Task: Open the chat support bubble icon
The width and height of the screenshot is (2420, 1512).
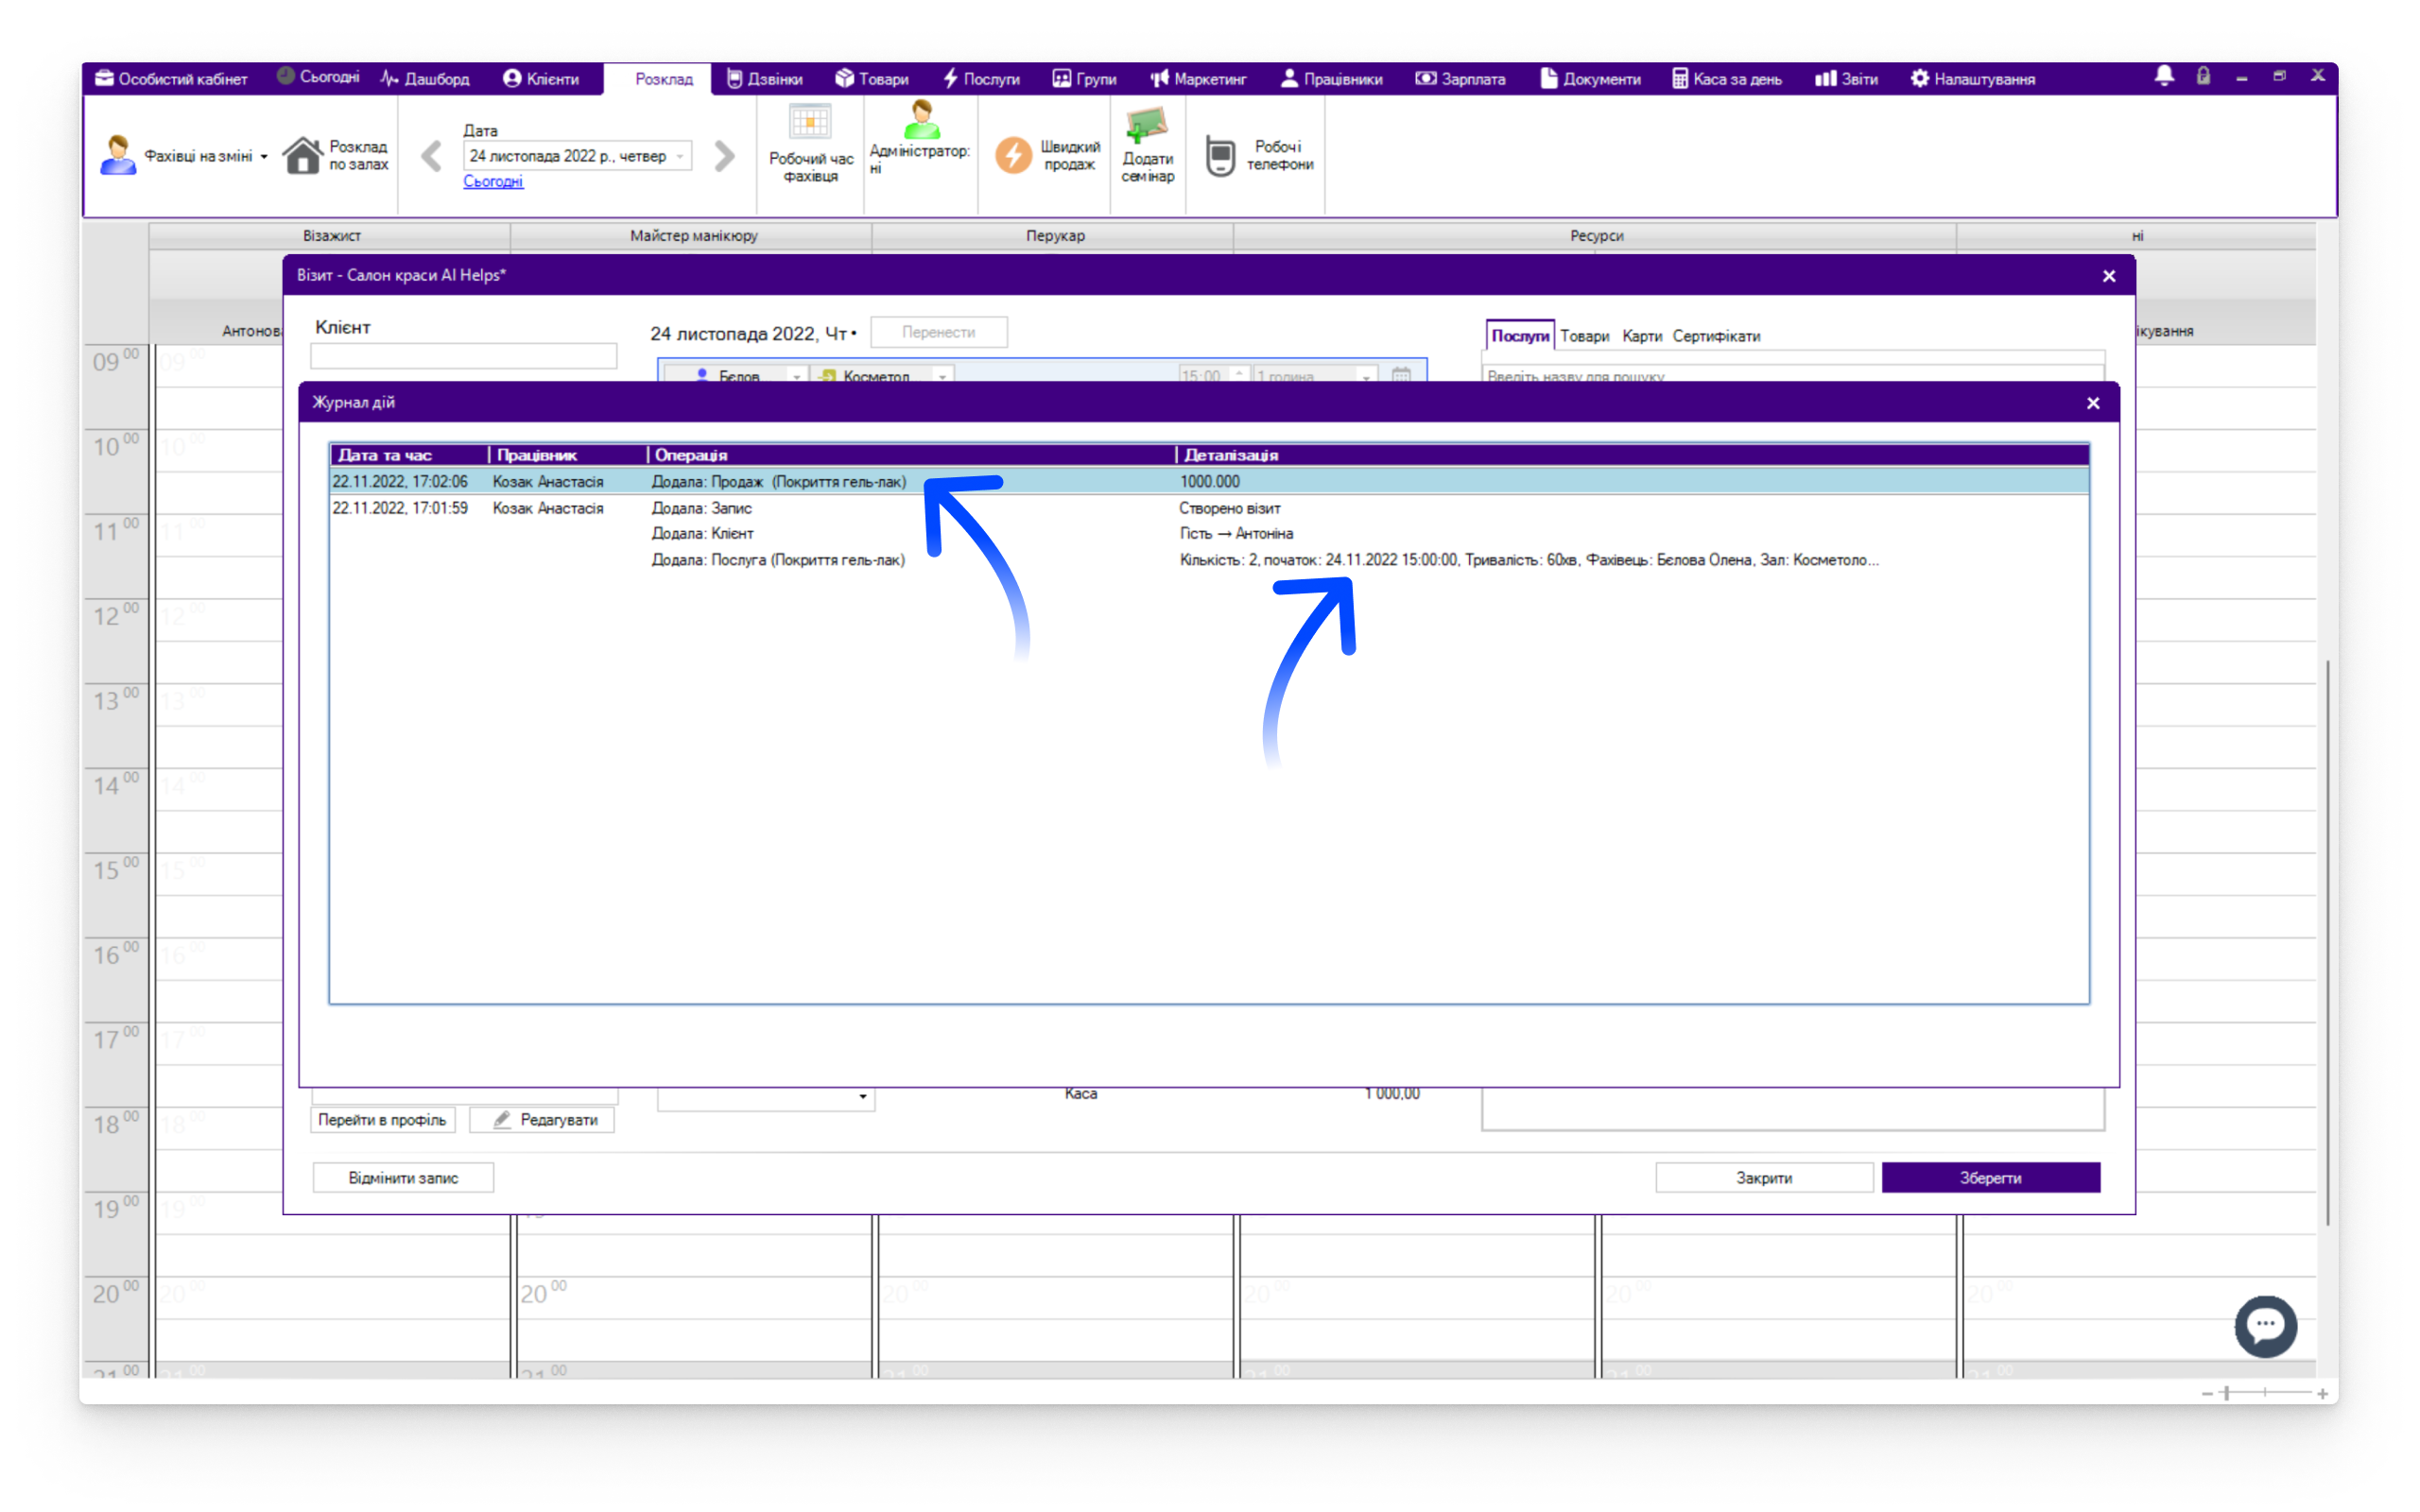Action: (x=2265, y=1326)
